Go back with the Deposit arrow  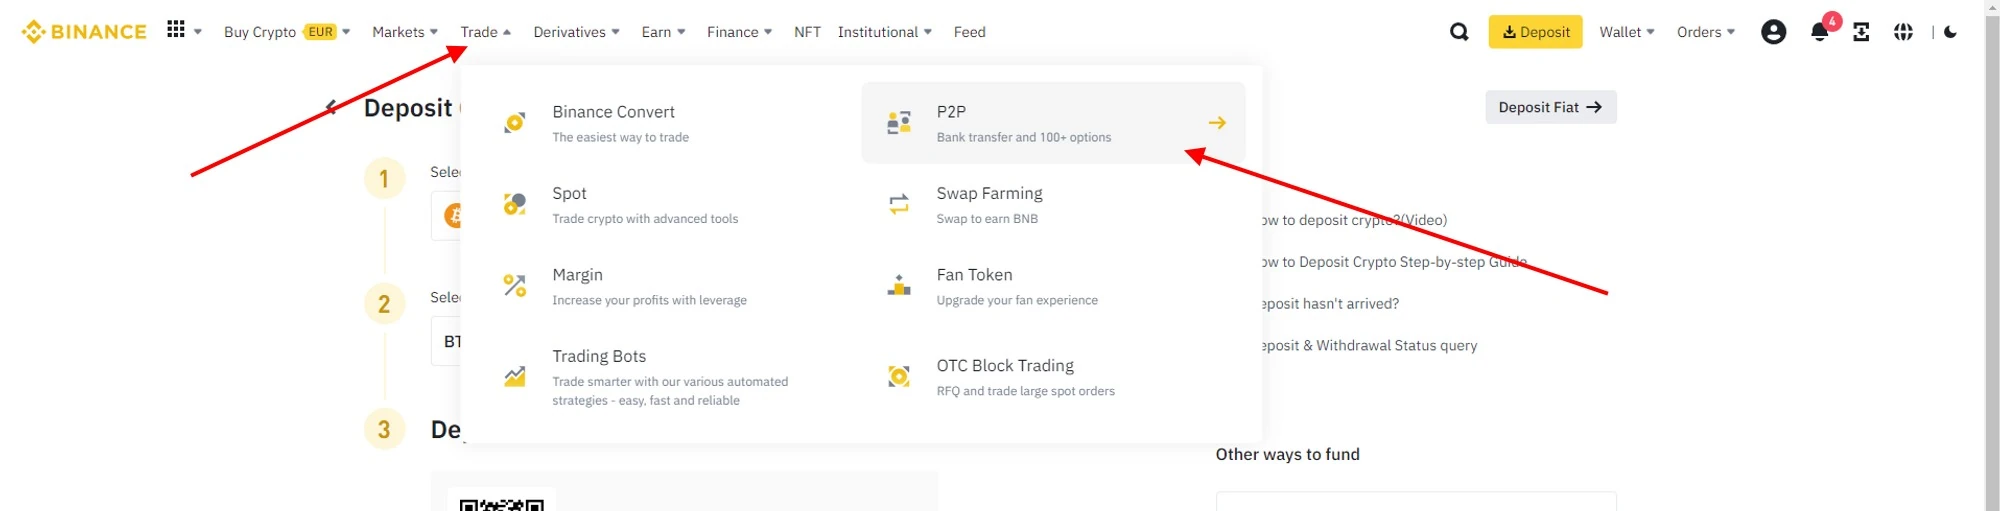(332, 107)
